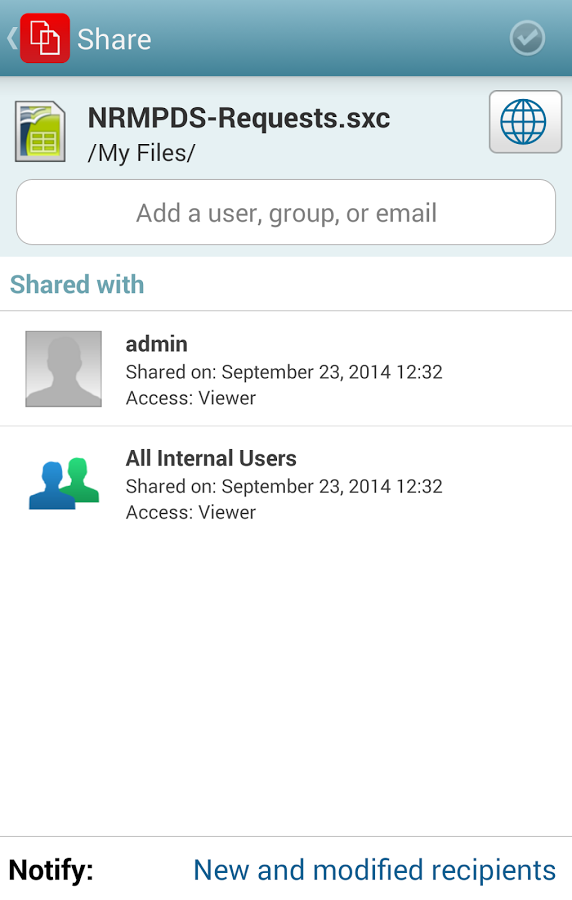Screen dimensions: 572x900
Task: Tap the Share title in header
Action: point(114,39)
